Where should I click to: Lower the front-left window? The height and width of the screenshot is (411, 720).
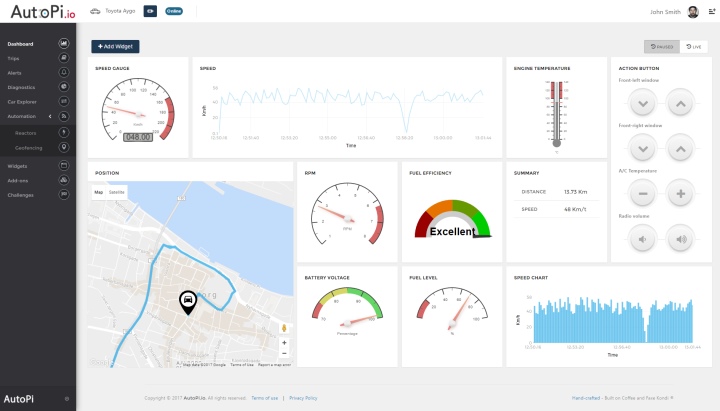click(645, 102)
